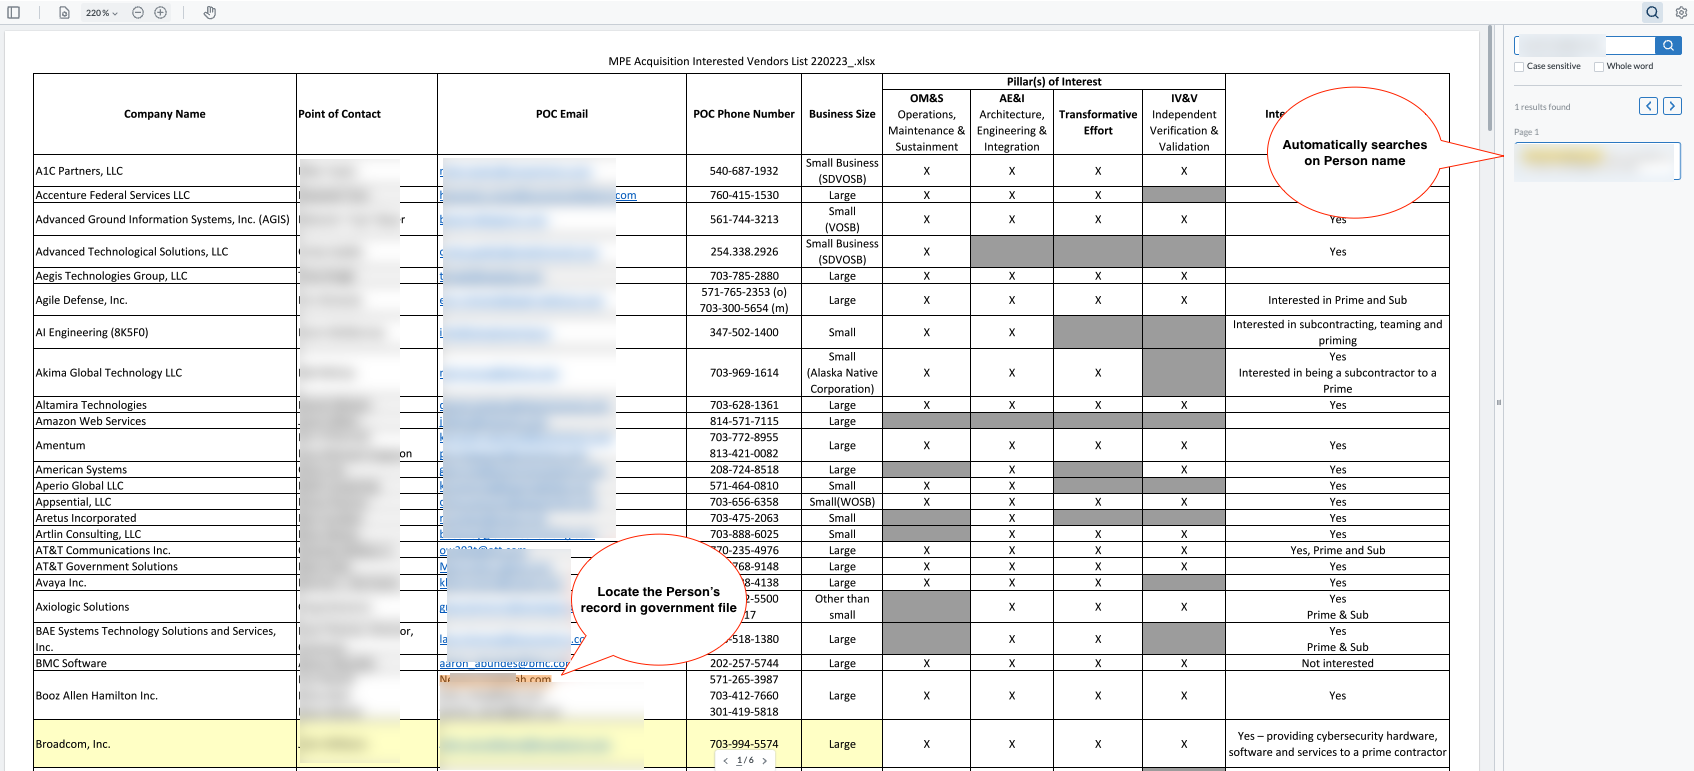The height and width of the screenshot is (771, 1694).
Task: Click document title 'MPE Acquisition Interested Vendors List'
Action: tap(741, 61)
